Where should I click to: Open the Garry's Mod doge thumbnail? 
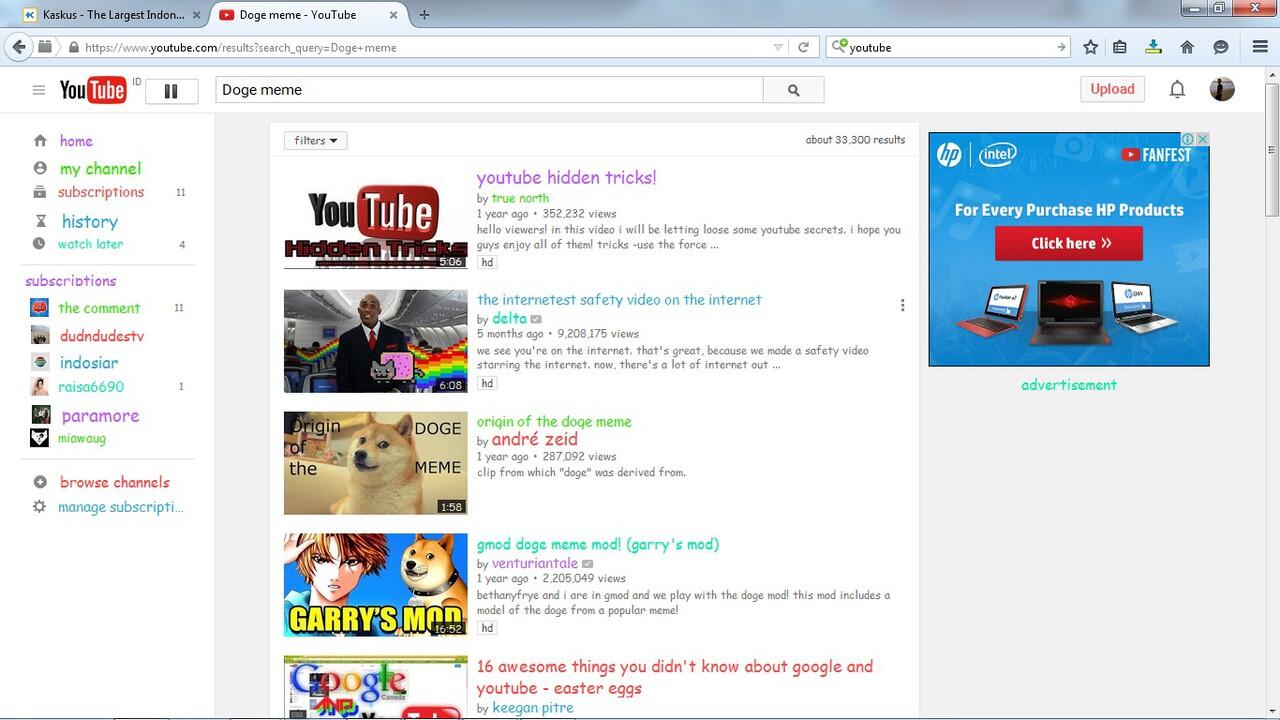coord(375,585)
